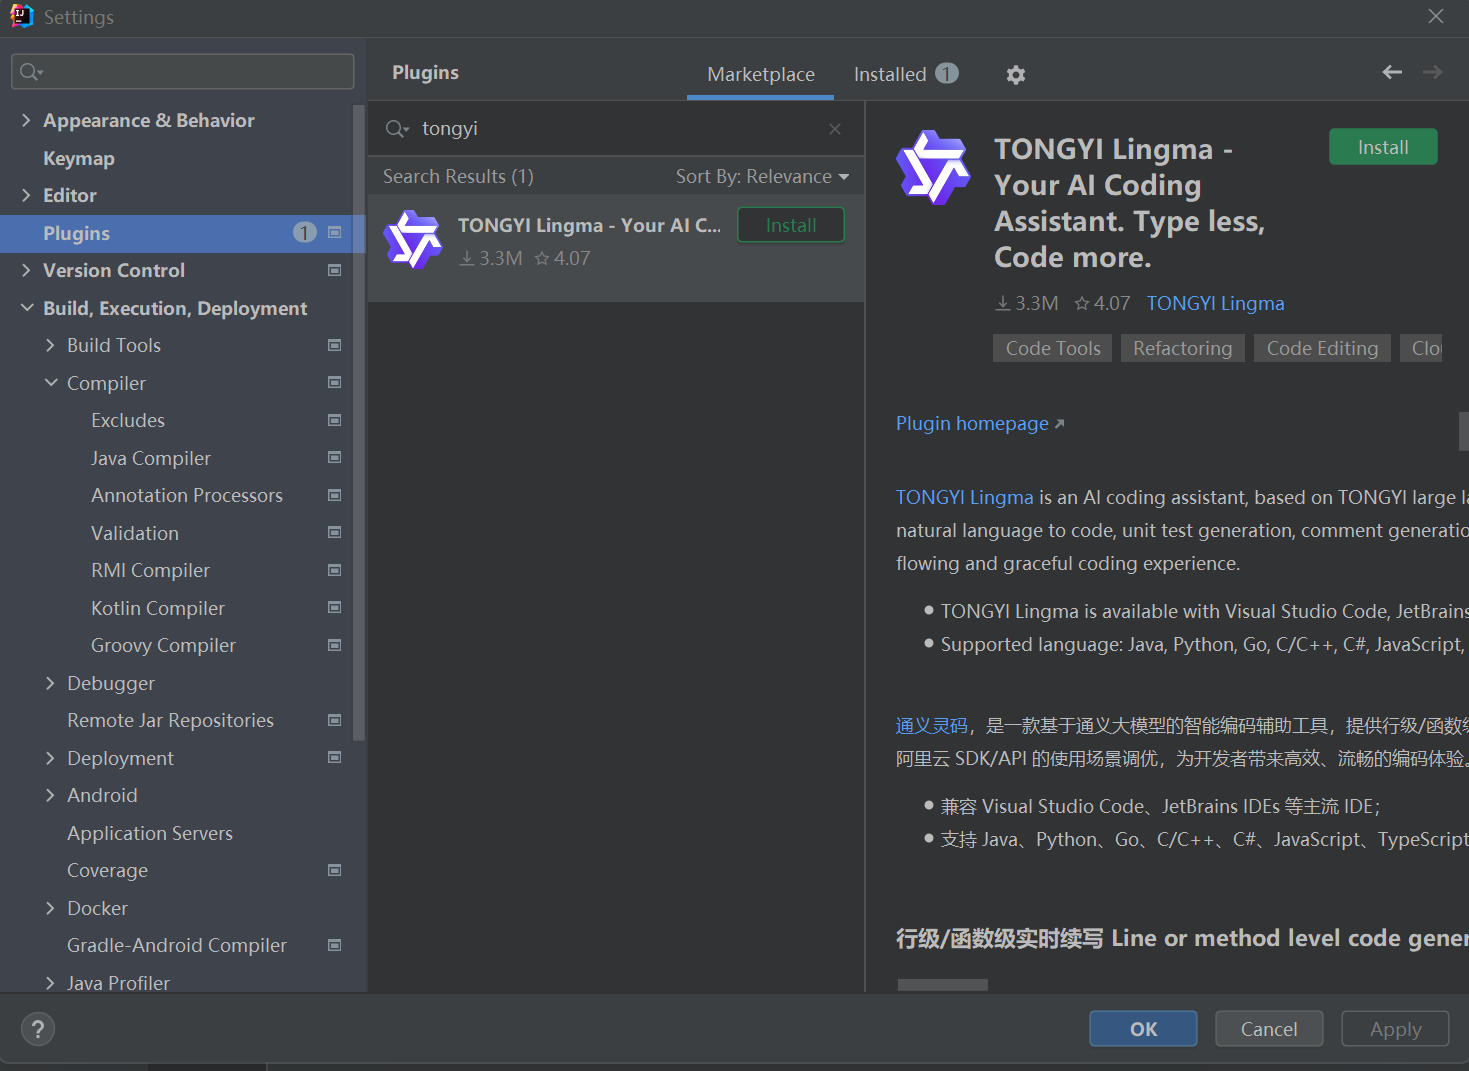Install TONGYI Lingma from results list
1469x1071 pixels.
pos(791,225)
